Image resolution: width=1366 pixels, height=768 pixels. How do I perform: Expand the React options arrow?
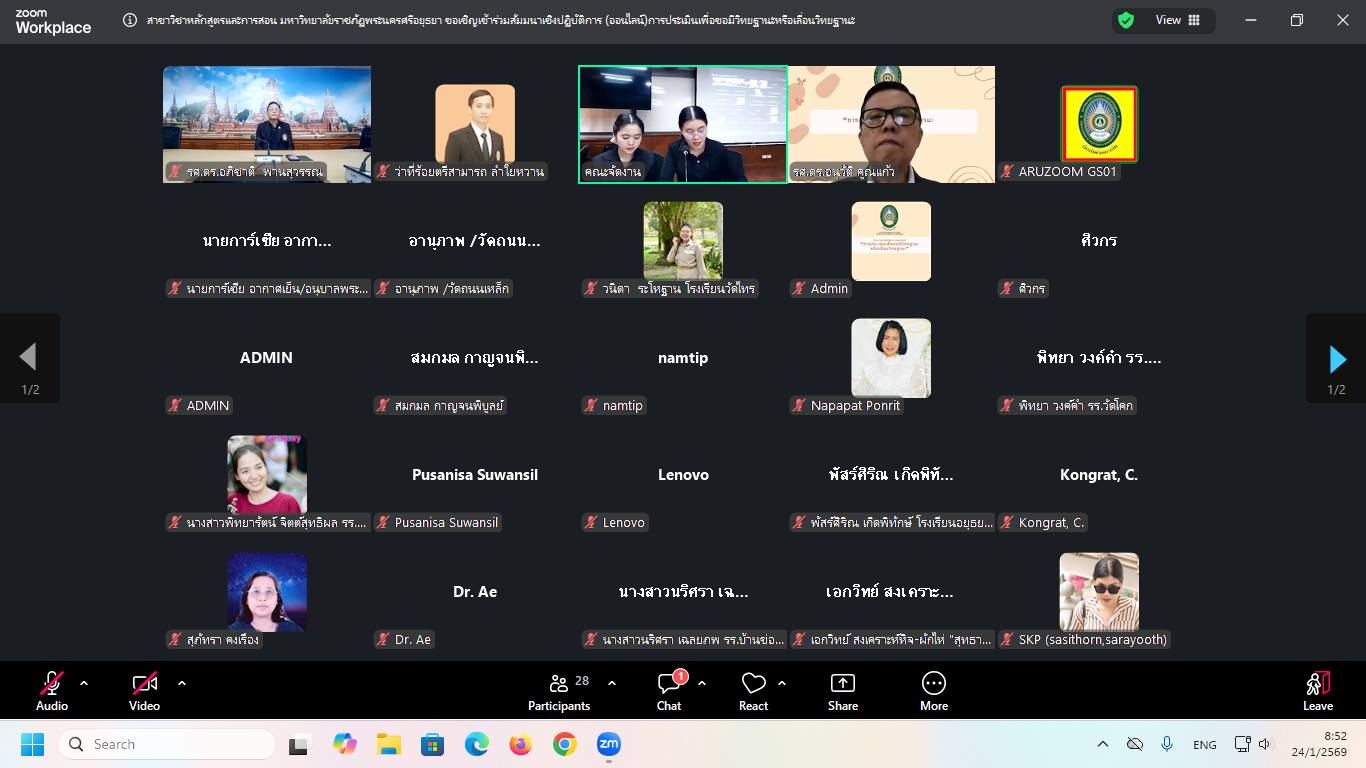(x=782, y=684)
